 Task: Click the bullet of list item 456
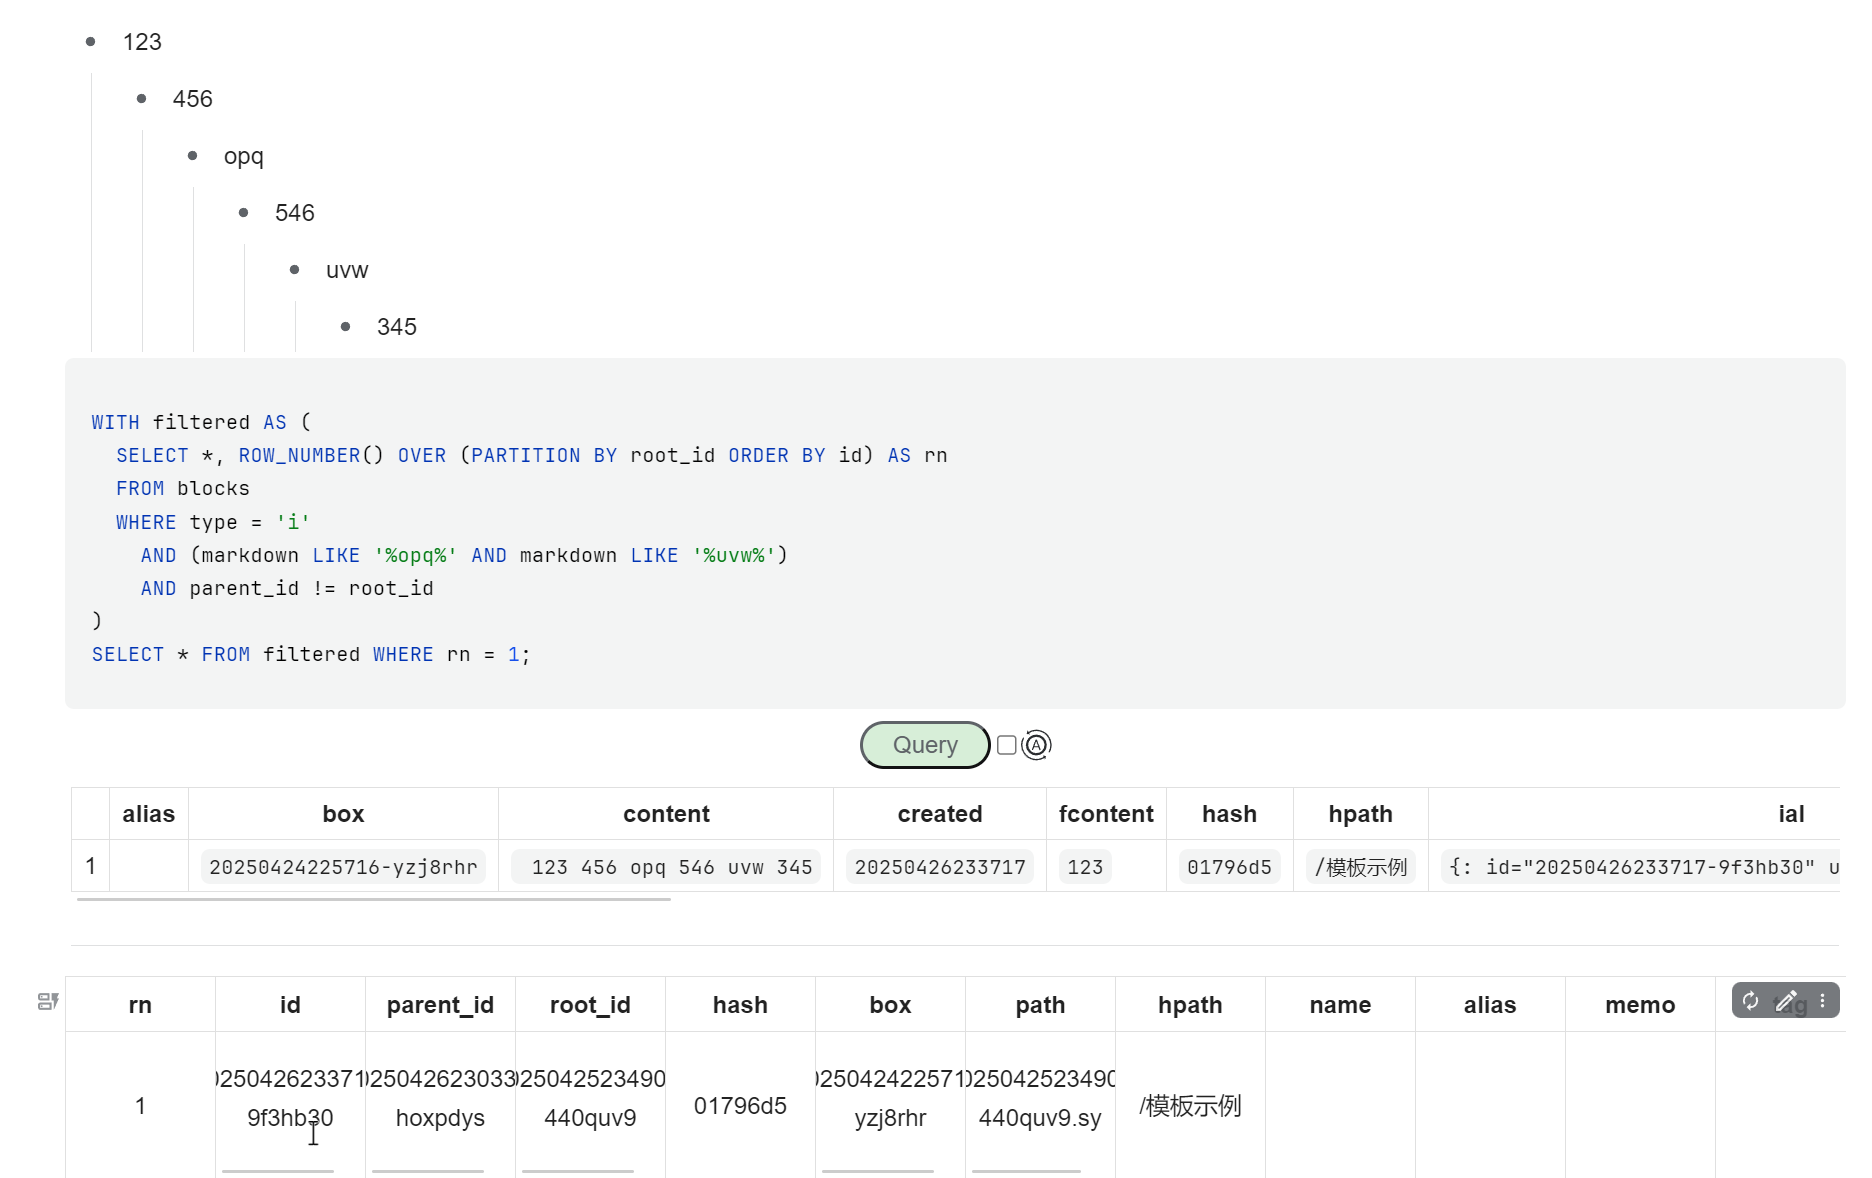pyautogui.click(x=142, y=99)
